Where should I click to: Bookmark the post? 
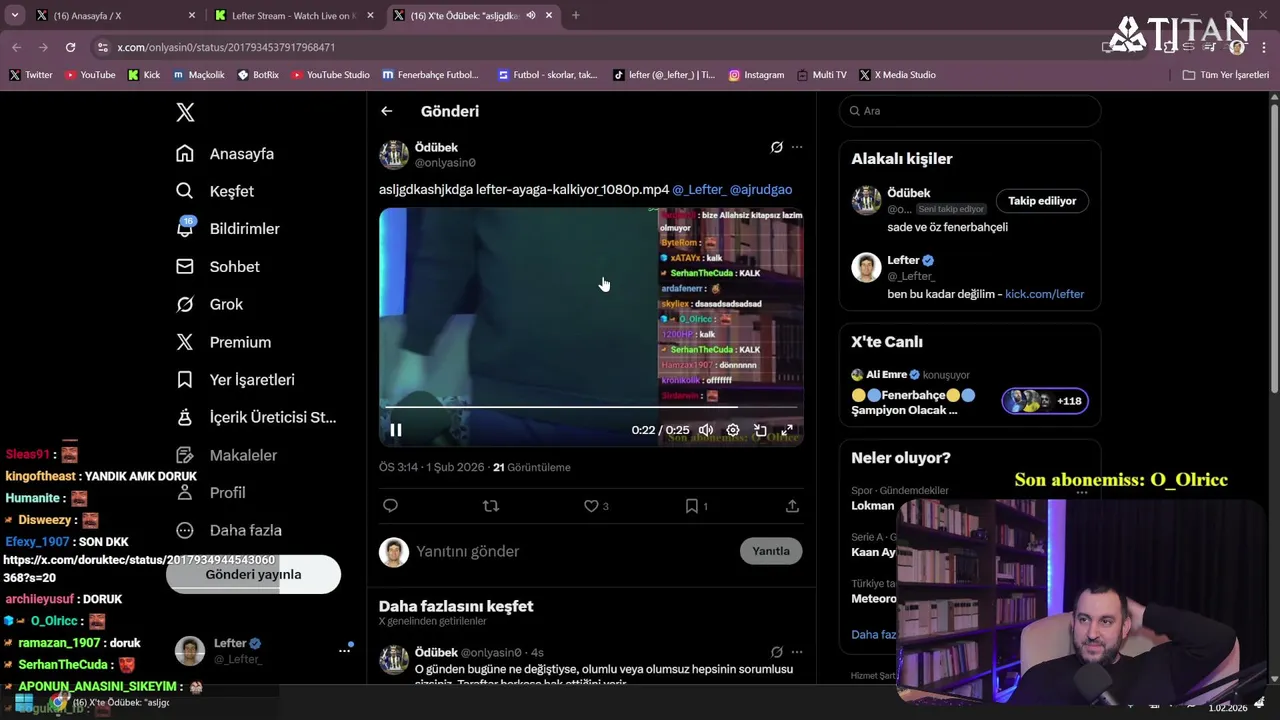(x=691, y=506)
